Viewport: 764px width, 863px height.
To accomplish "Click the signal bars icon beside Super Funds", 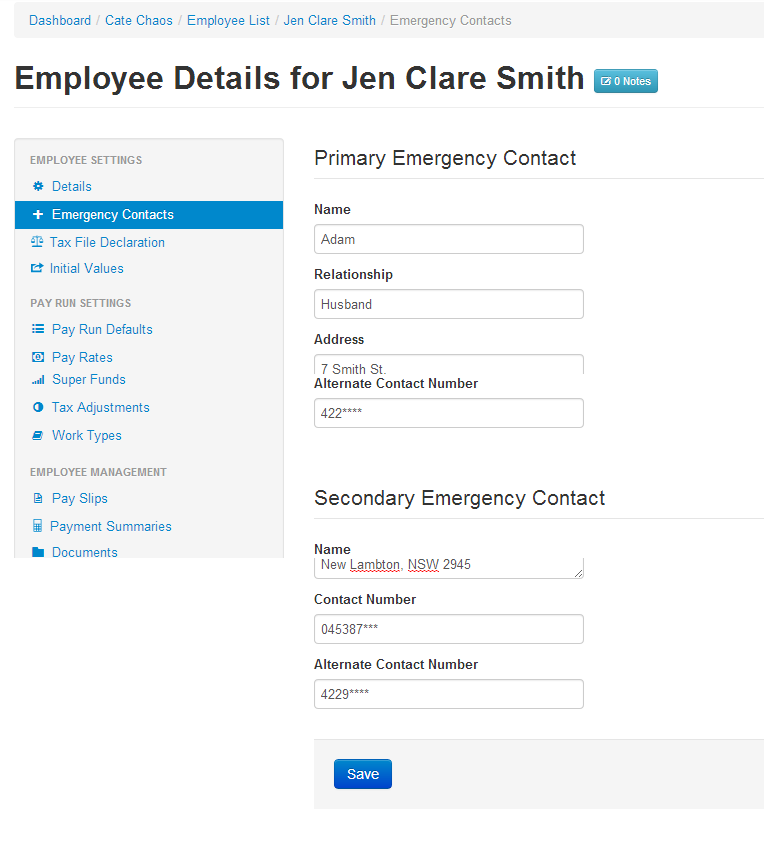I will [38, 380].
